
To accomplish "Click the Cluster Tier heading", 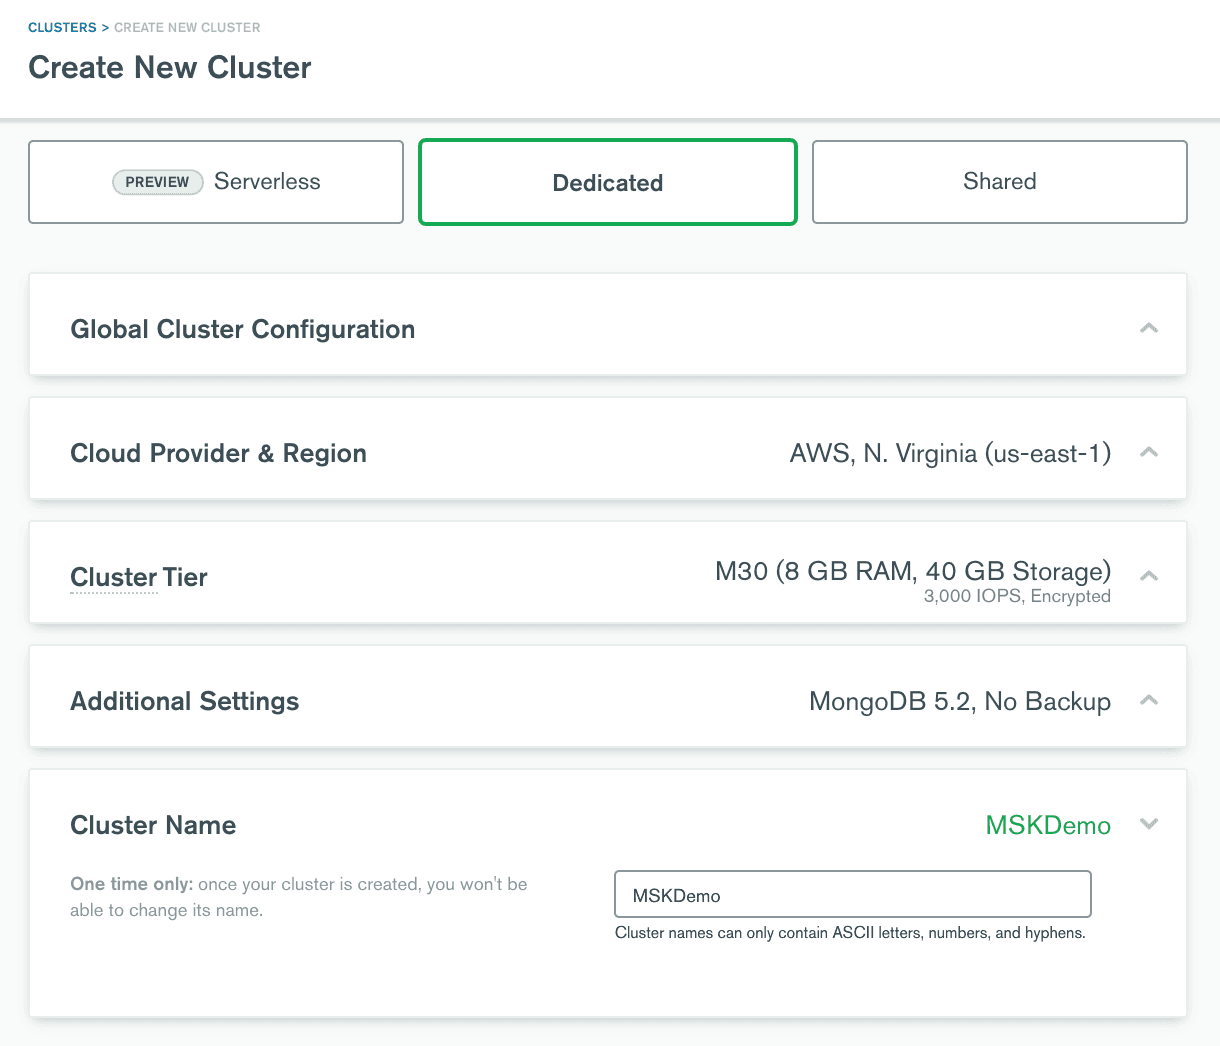I will [139, 578].
